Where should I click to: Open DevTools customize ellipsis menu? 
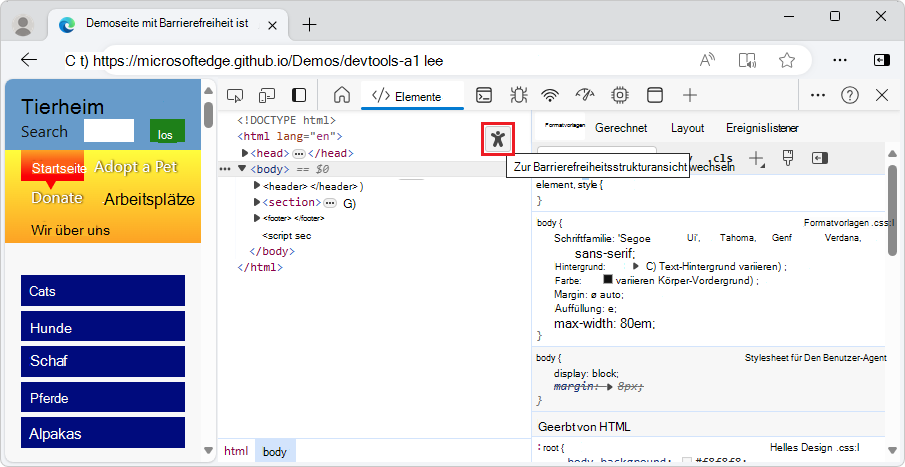(818, 95)
